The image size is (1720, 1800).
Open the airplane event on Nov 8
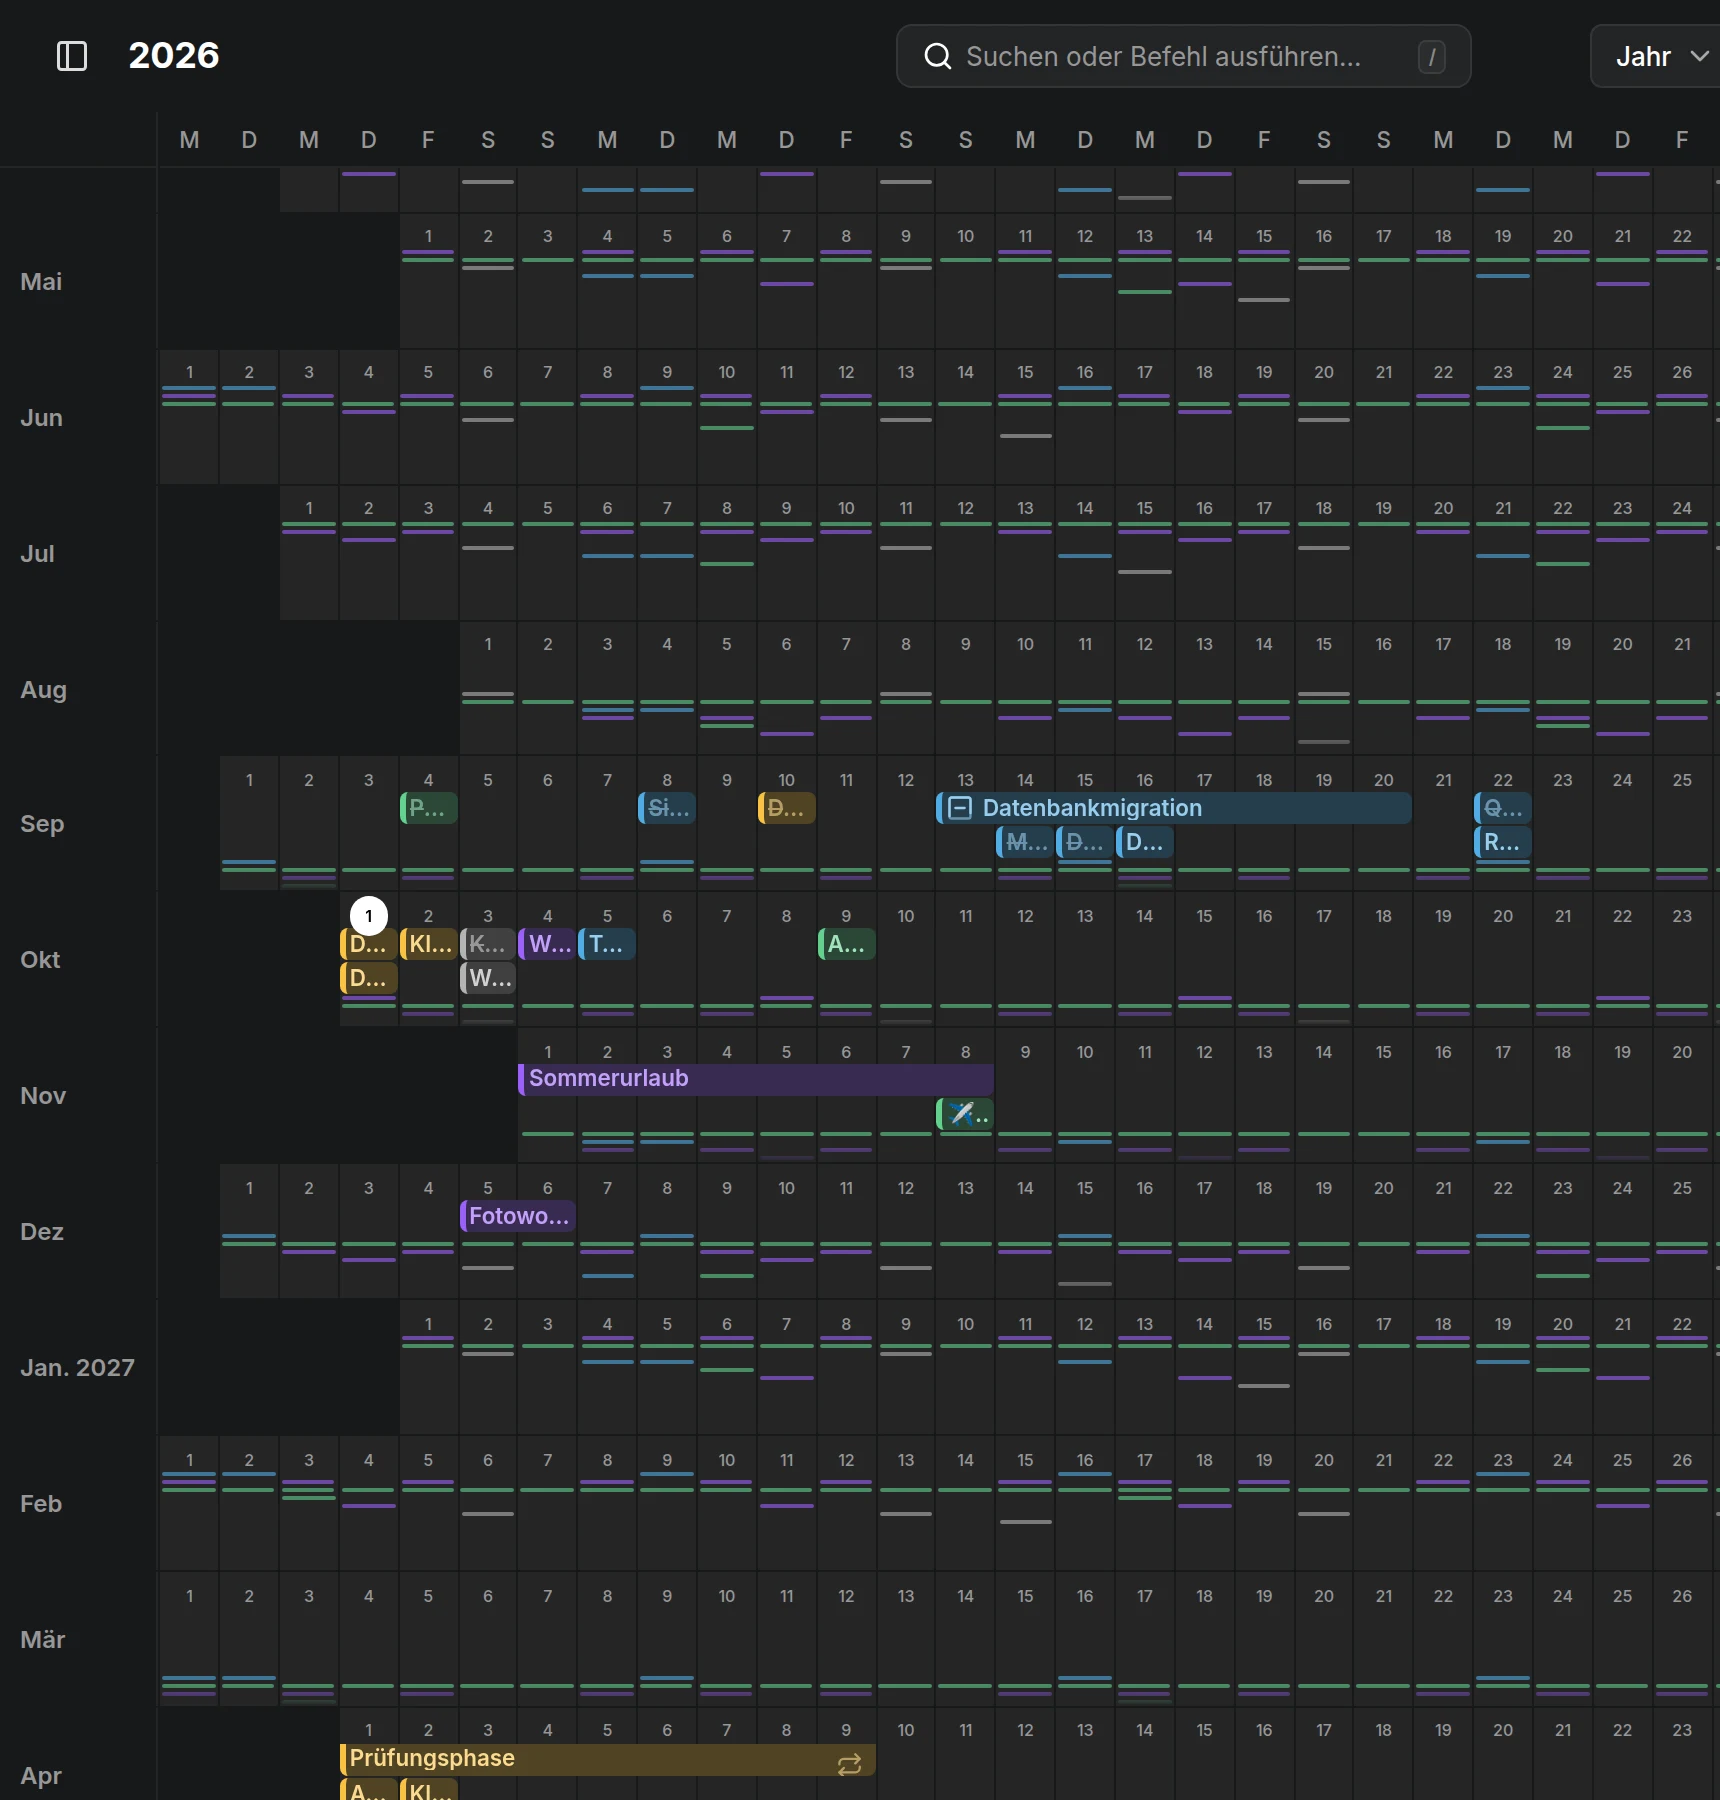click(965, 1114)
